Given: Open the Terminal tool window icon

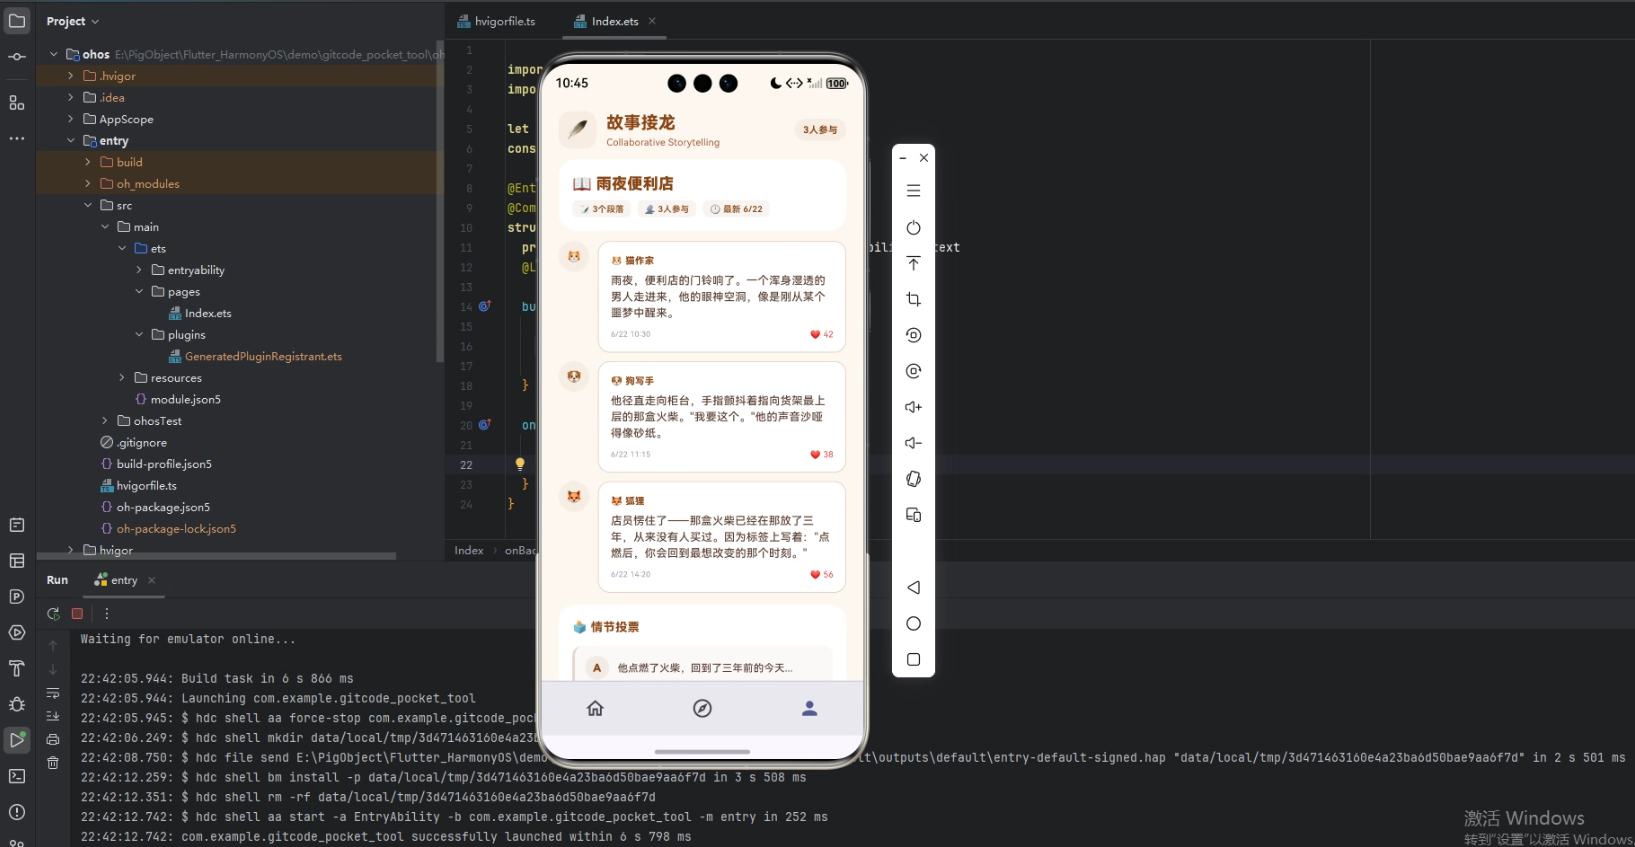Looking at the screenshot, I should coord(17,776).
